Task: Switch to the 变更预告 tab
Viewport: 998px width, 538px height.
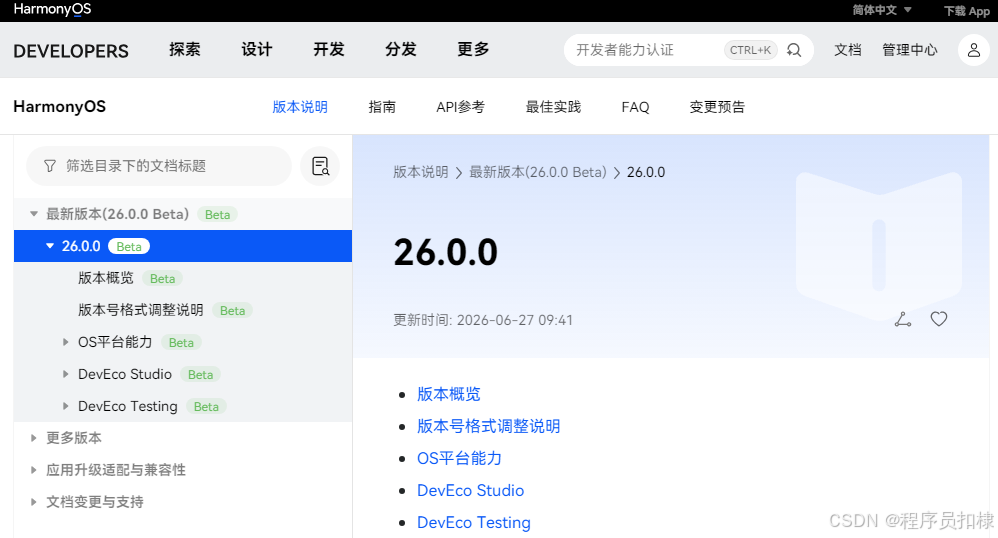Action: tap(717, 107)
